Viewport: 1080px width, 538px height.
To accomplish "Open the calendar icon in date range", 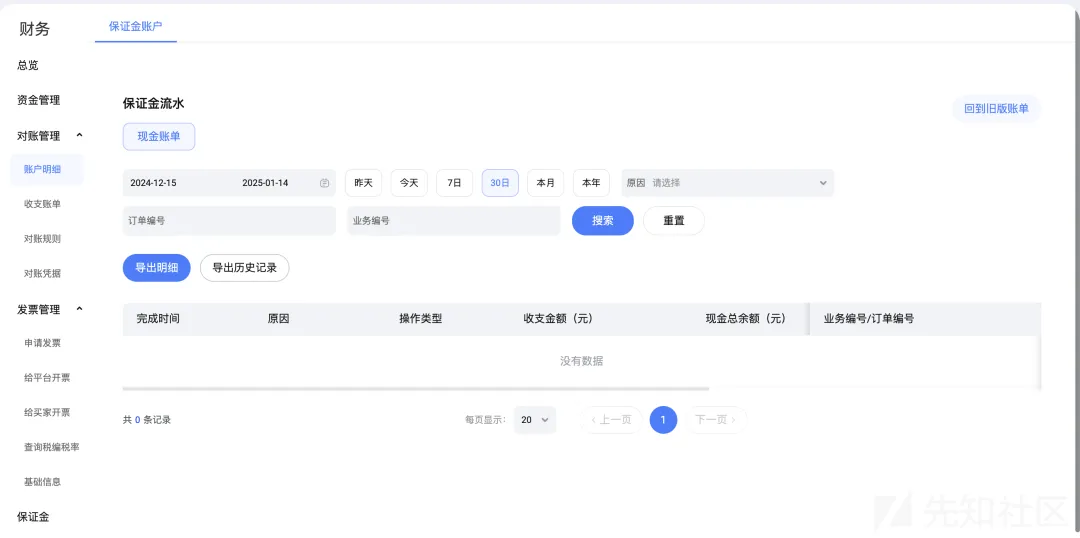I will [x=324, y=183].
